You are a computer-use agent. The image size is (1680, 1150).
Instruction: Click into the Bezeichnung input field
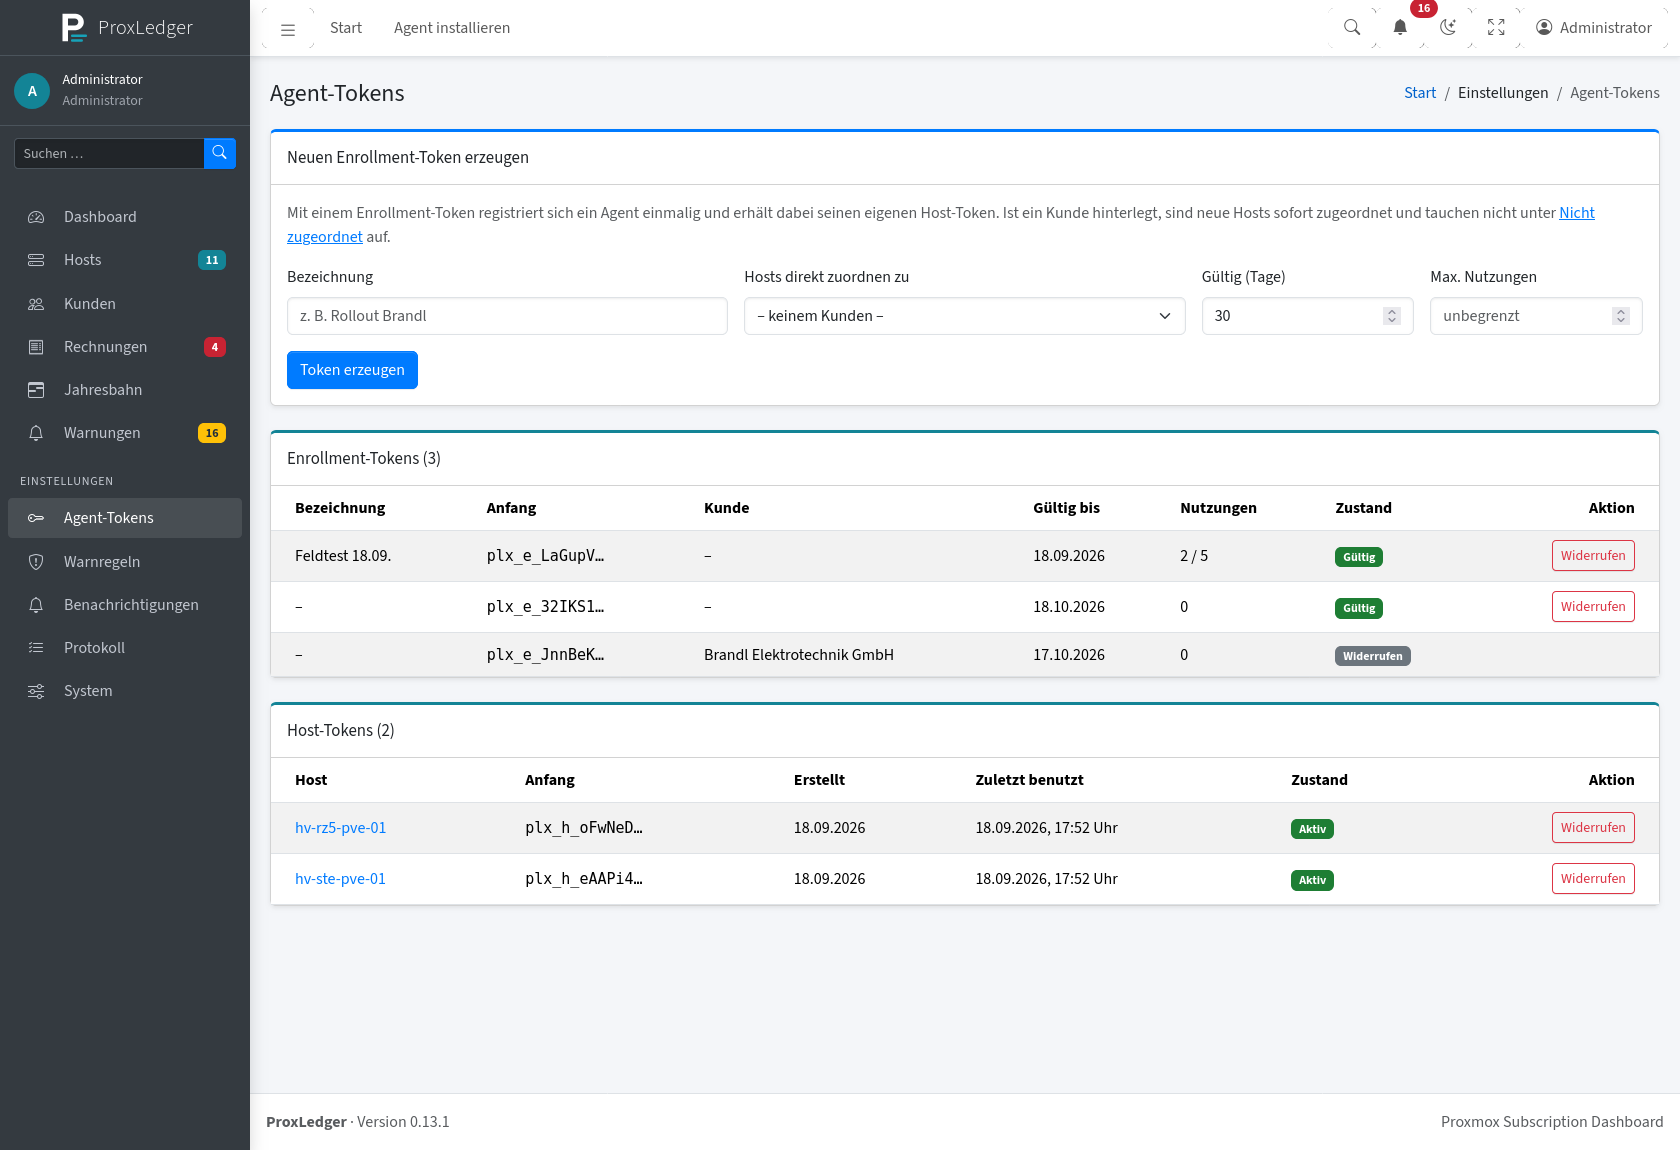click(507, 316)
